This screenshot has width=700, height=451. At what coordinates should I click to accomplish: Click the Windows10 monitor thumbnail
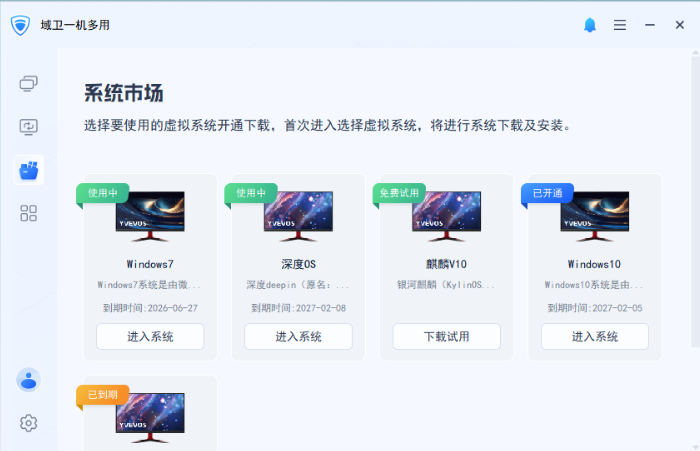595,215
